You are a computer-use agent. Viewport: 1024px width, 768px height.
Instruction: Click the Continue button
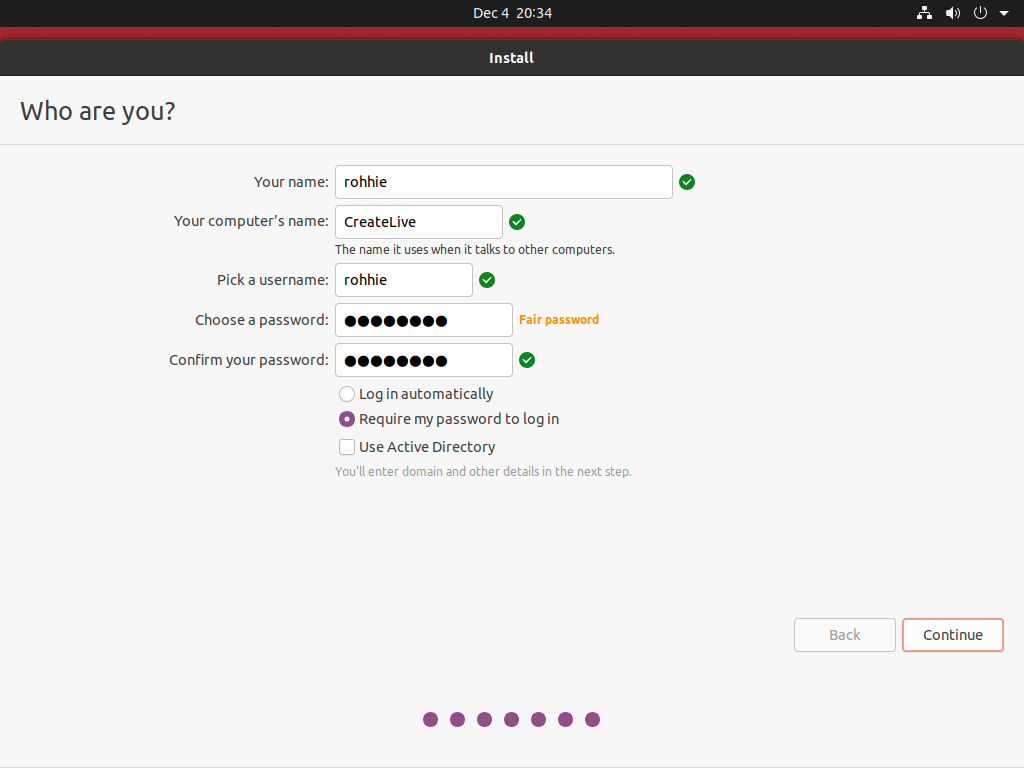[953, 635]
